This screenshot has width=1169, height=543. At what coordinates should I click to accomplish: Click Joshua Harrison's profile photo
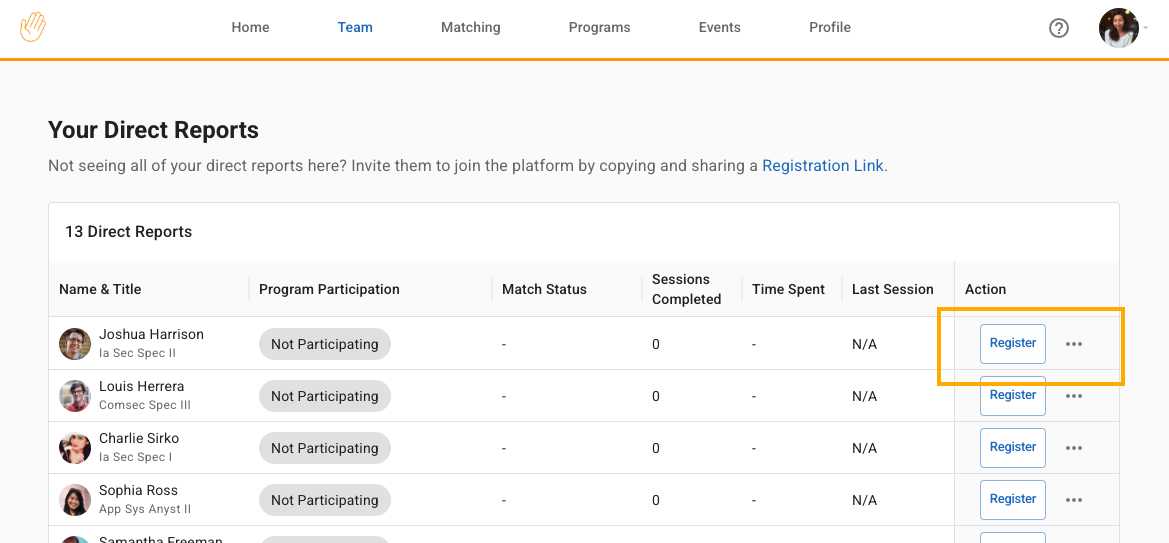[75, 344]
